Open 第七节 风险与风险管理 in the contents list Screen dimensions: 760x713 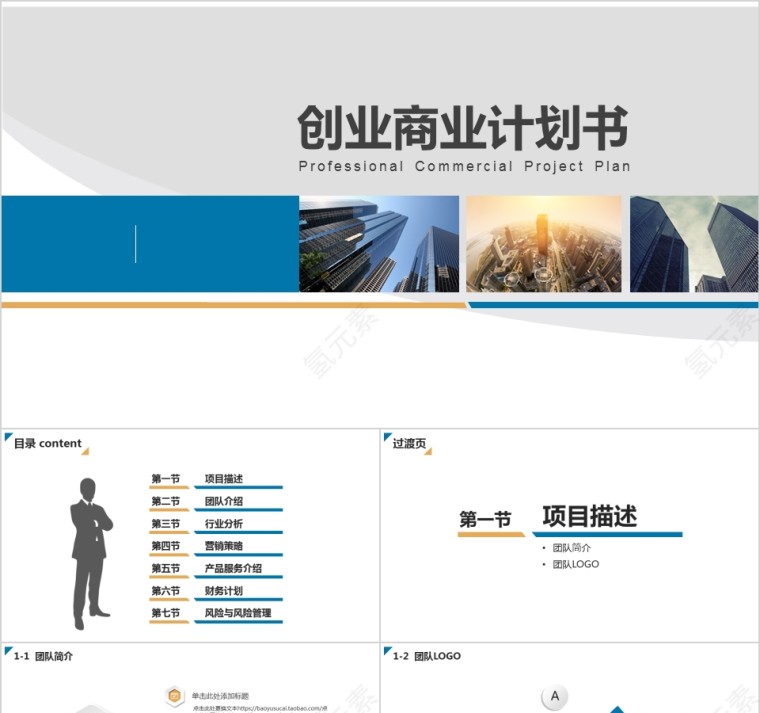coord(216,613)
